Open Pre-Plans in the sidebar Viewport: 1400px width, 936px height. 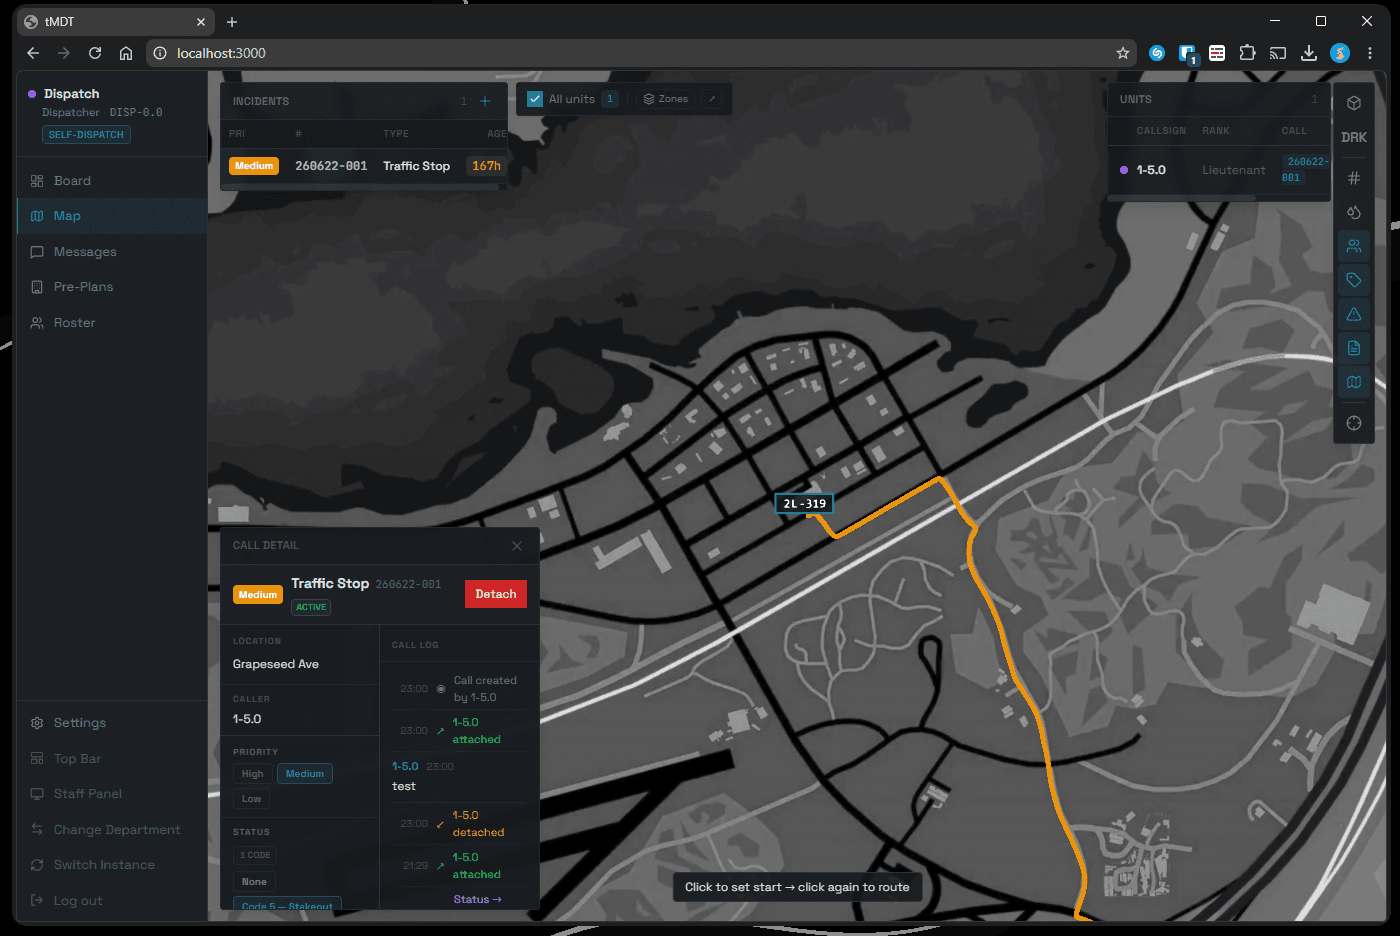click(x=112, y=287)
